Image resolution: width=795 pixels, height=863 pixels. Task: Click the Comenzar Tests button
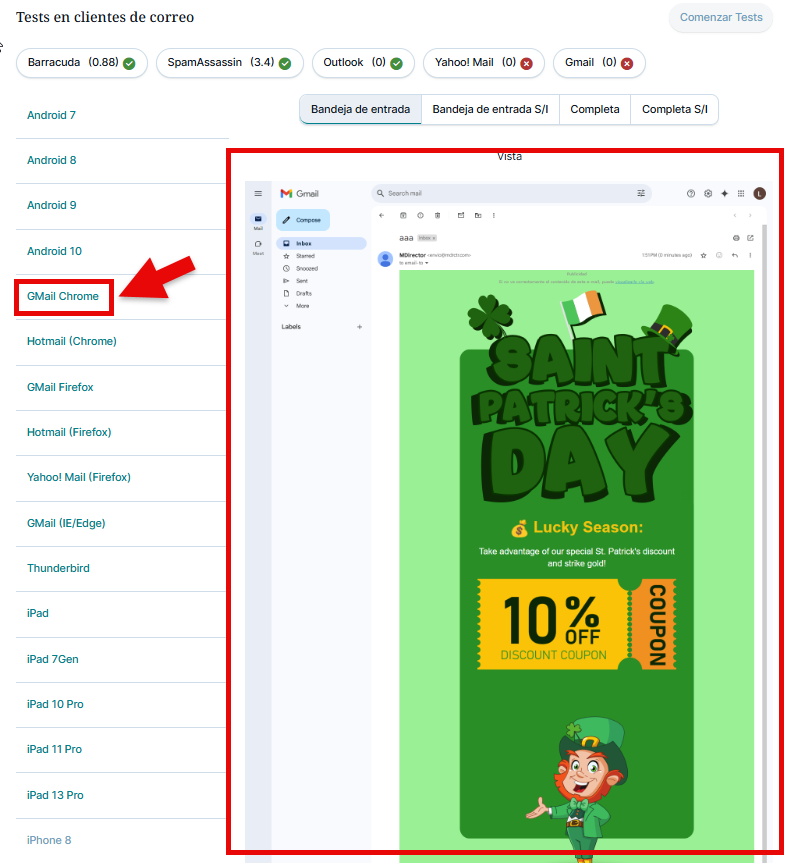click(x=721, y=18)
